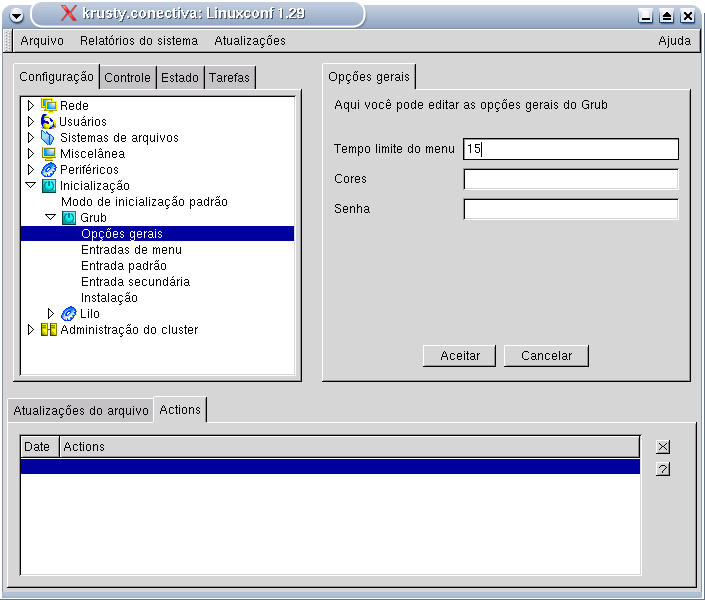Expand the Miscelânea tree node
The image size is (705, 600).
point(31,153)
